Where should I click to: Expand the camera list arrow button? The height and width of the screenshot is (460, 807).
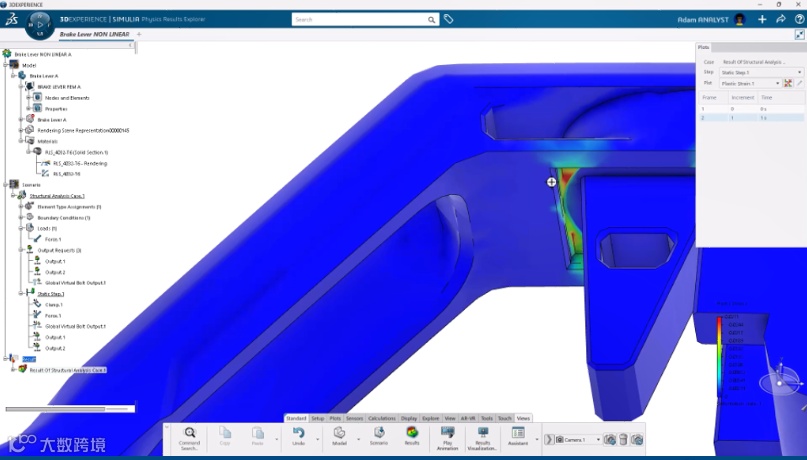click(x=549, y=439)
